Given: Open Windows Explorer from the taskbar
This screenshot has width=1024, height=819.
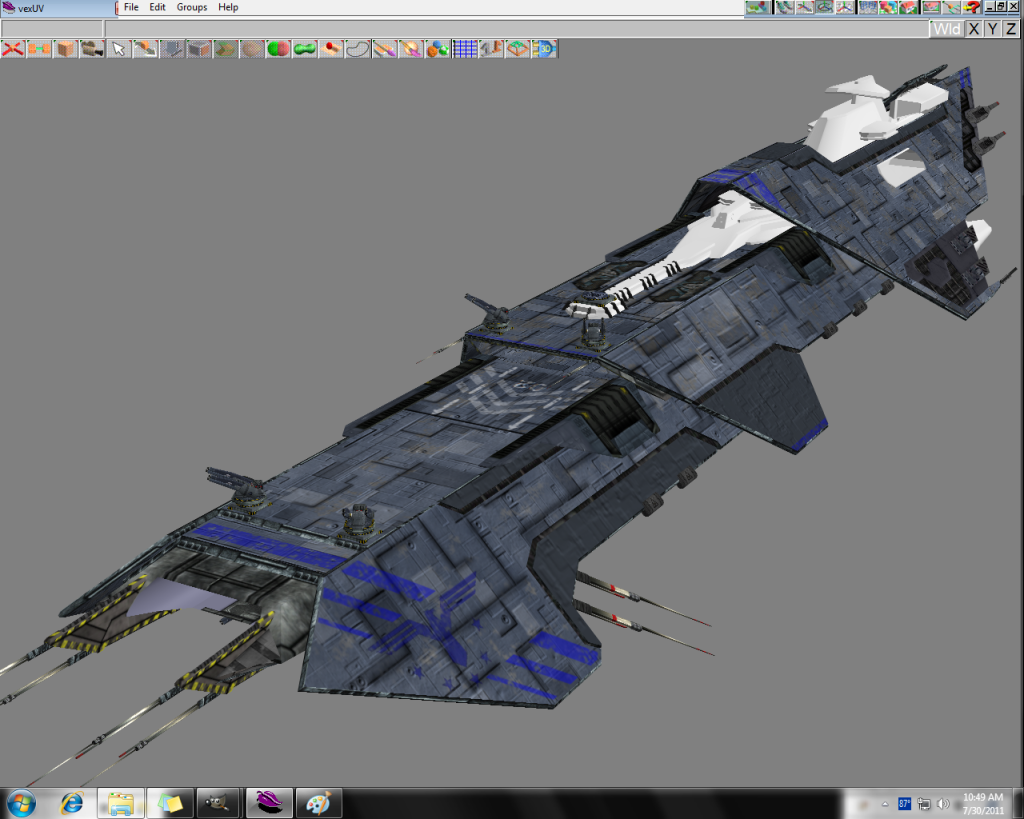Looking at the screenshot, I should click(121, 803).
